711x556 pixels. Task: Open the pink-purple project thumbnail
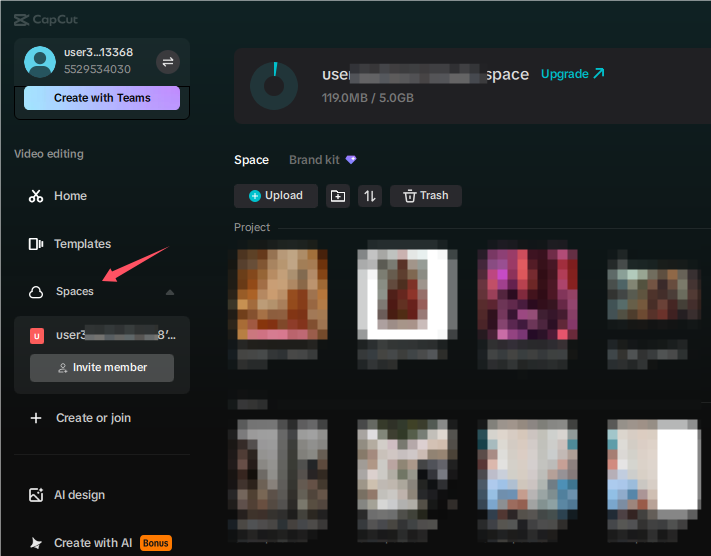(527, 294)
